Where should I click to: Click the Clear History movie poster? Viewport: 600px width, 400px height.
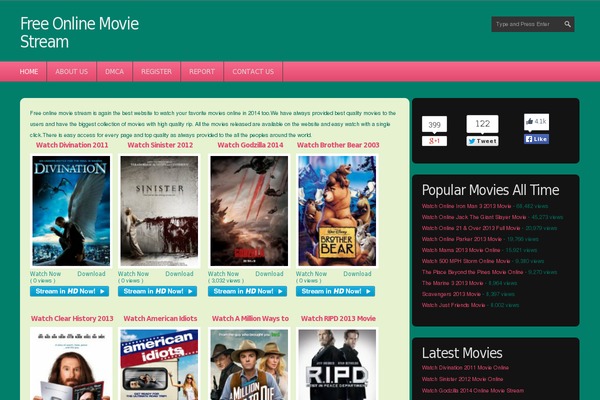tap(71, 364)
